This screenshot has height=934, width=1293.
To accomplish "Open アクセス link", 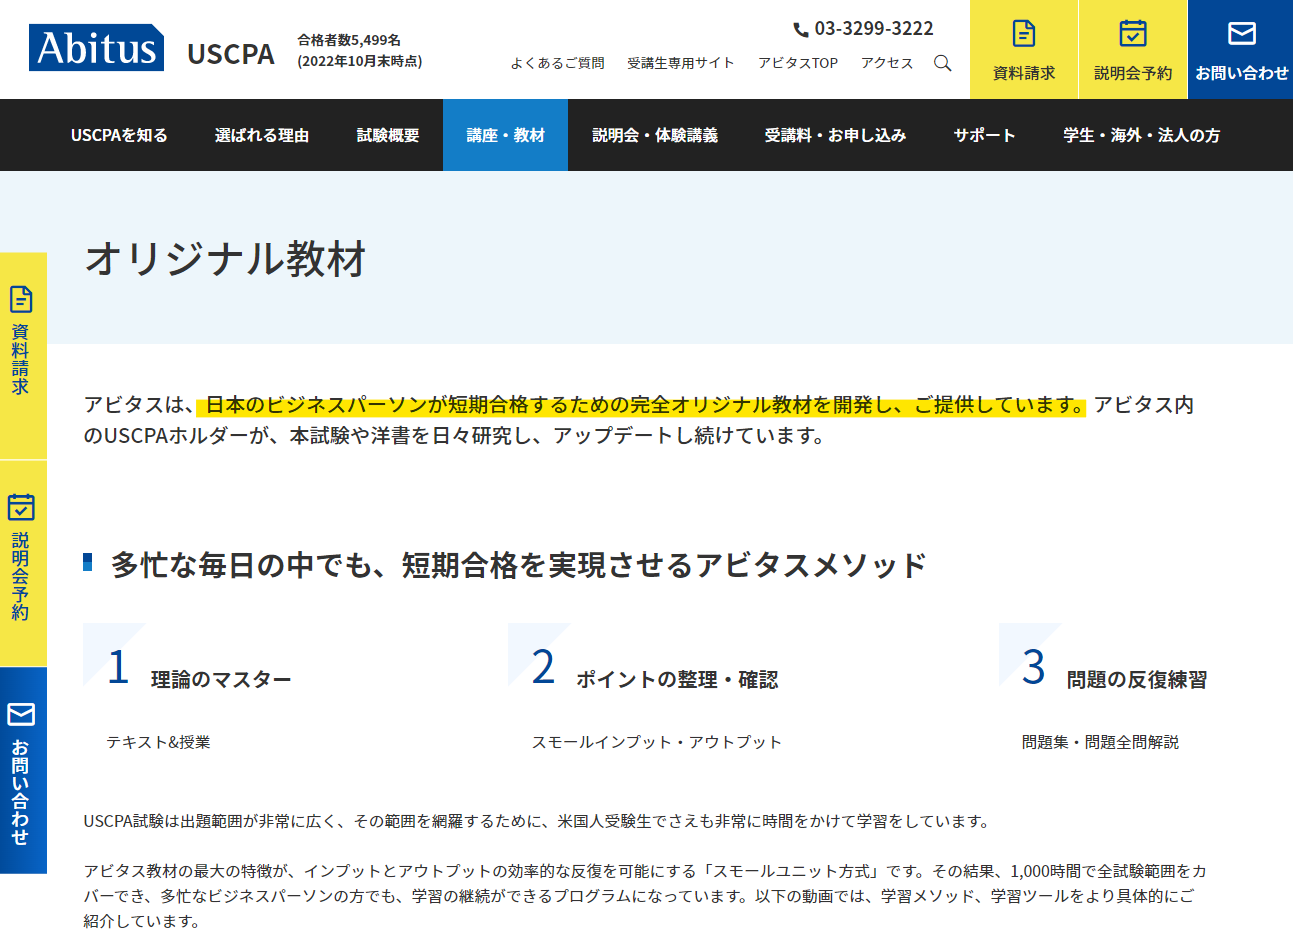I will pos(887,63).
